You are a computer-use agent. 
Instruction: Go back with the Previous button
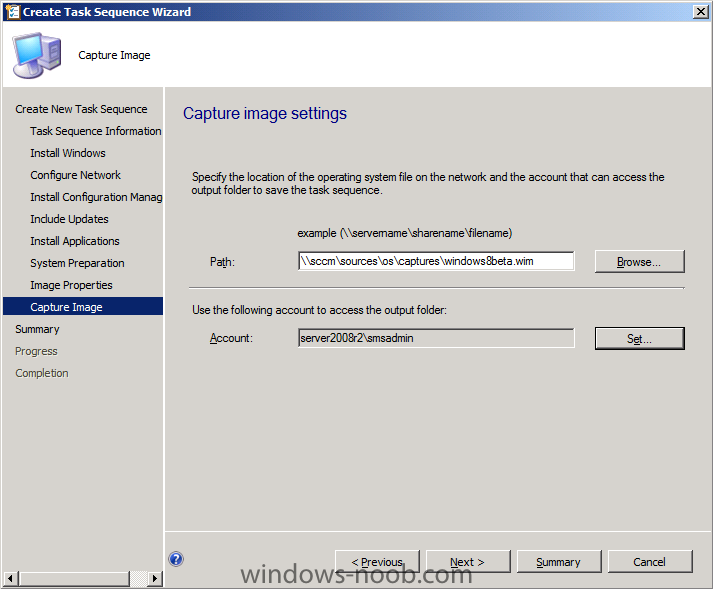[377, 562]
